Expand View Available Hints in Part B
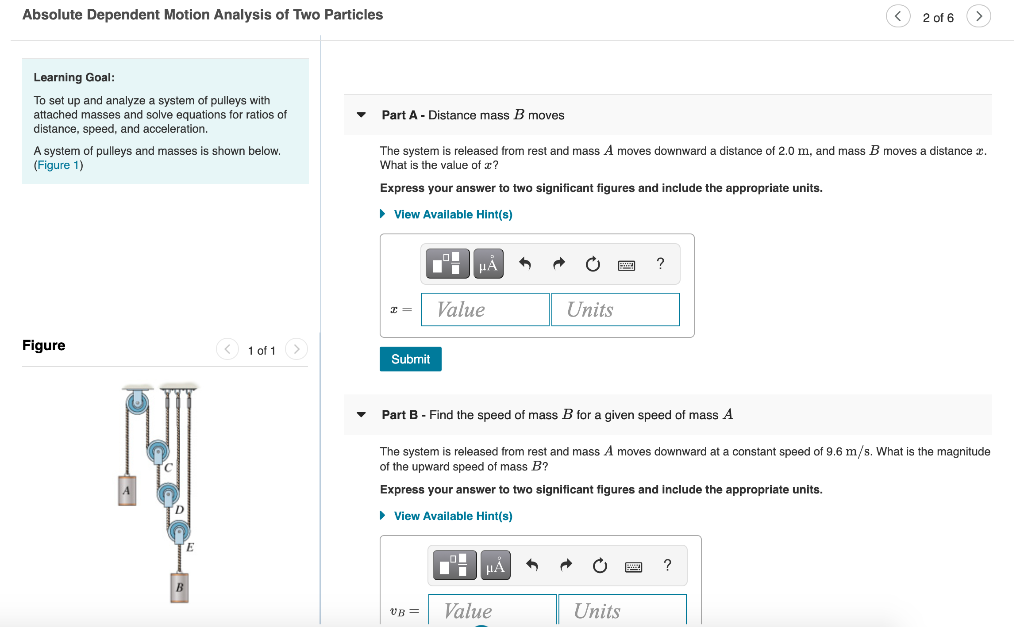The image size is (1024, 627). [446, 516]
